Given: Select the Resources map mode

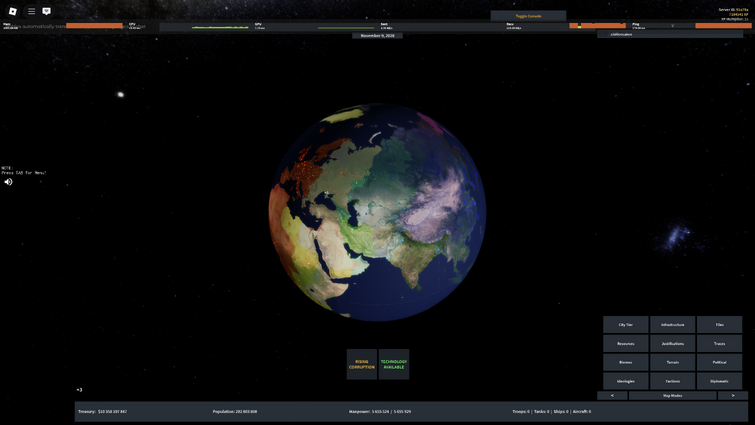Looking at the screenshot, I should coord(625,344).
